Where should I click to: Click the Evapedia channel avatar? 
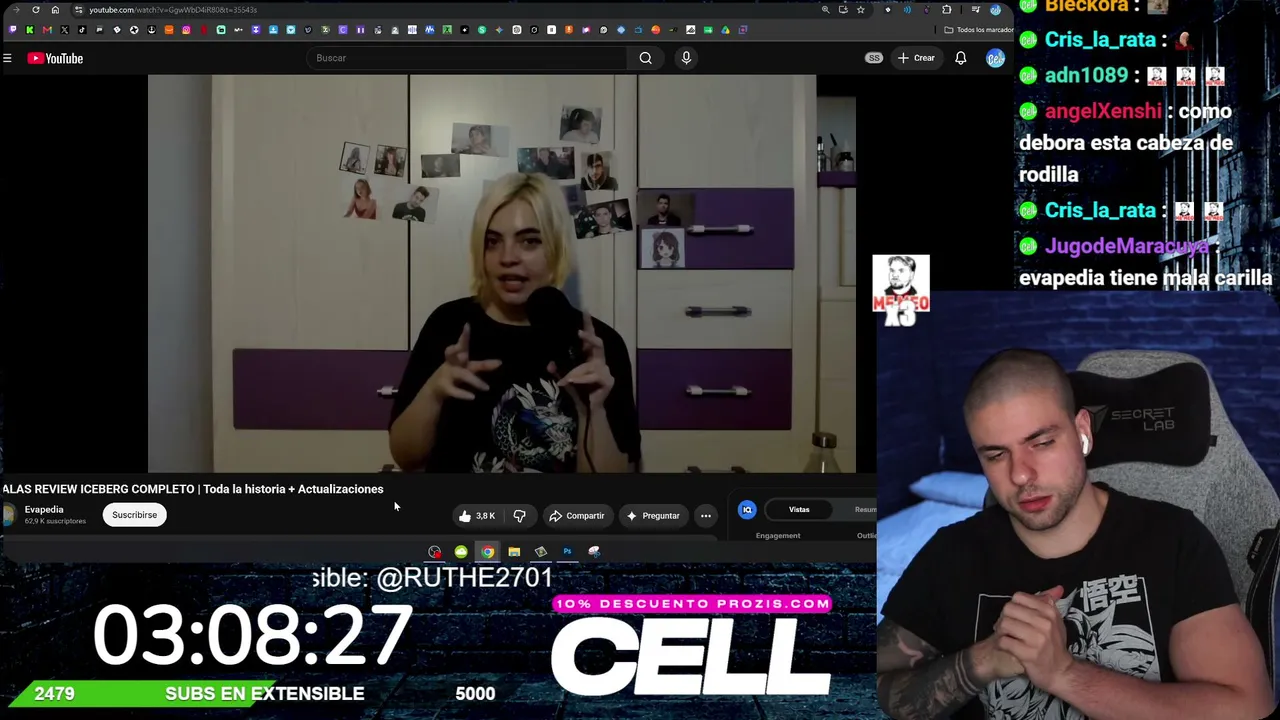[x=9, y=514]
